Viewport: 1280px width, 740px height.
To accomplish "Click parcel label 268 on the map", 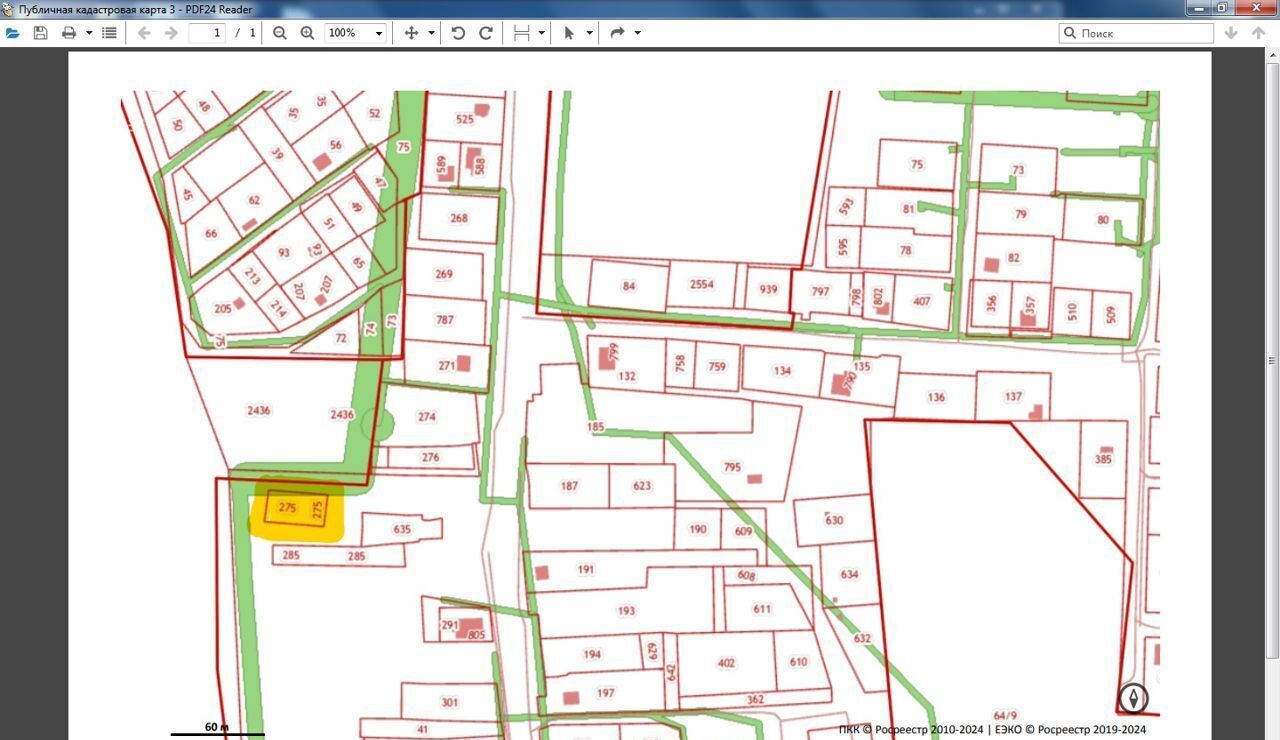I will point(458,218).
